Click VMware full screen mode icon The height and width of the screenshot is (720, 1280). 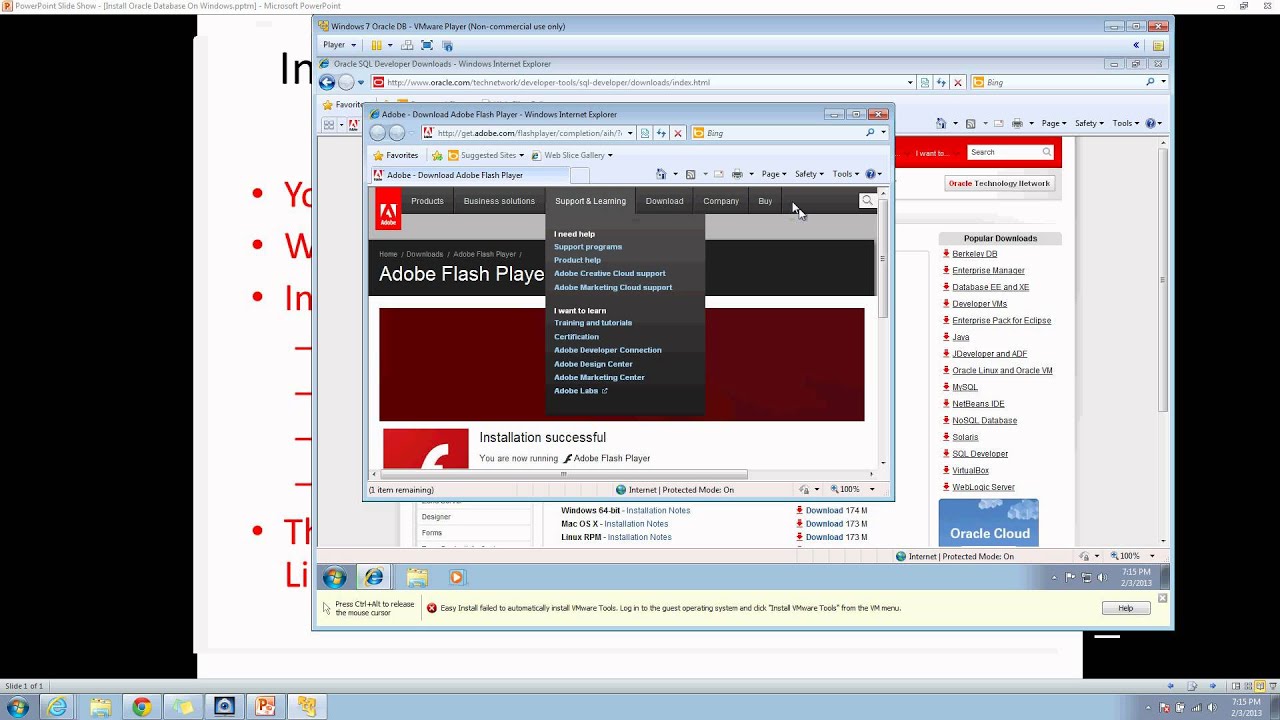[427, 45]
